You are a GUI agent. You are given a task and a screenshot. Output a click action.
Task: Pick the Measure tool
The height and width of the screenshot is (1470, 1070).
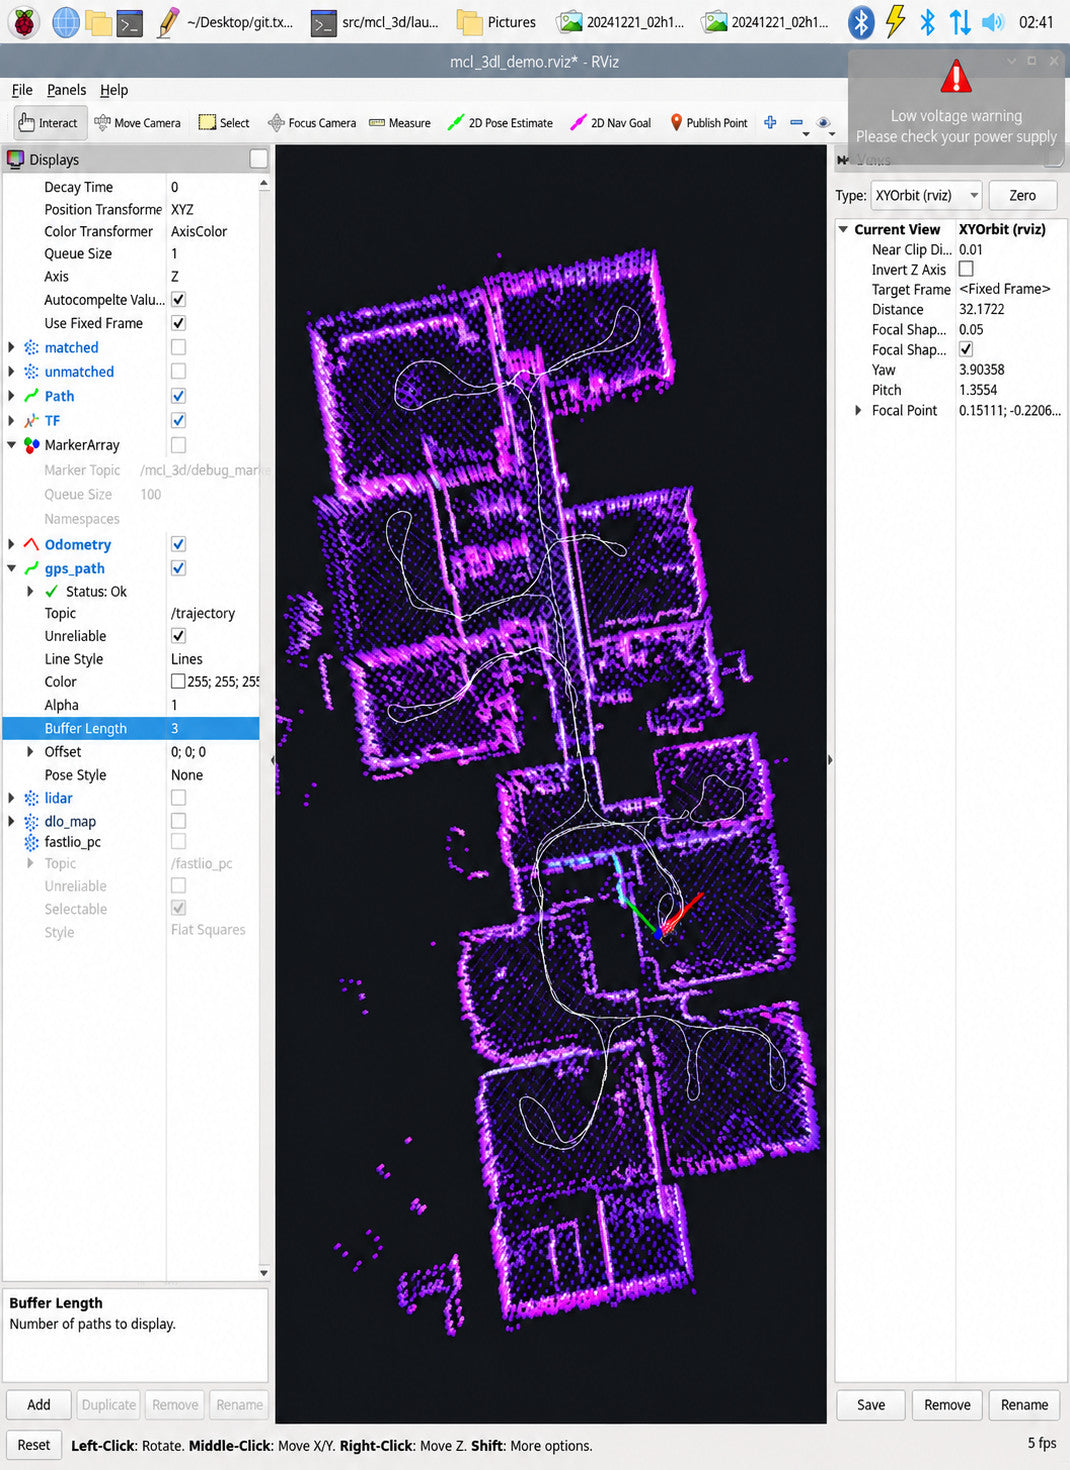(x=399, y=123)
